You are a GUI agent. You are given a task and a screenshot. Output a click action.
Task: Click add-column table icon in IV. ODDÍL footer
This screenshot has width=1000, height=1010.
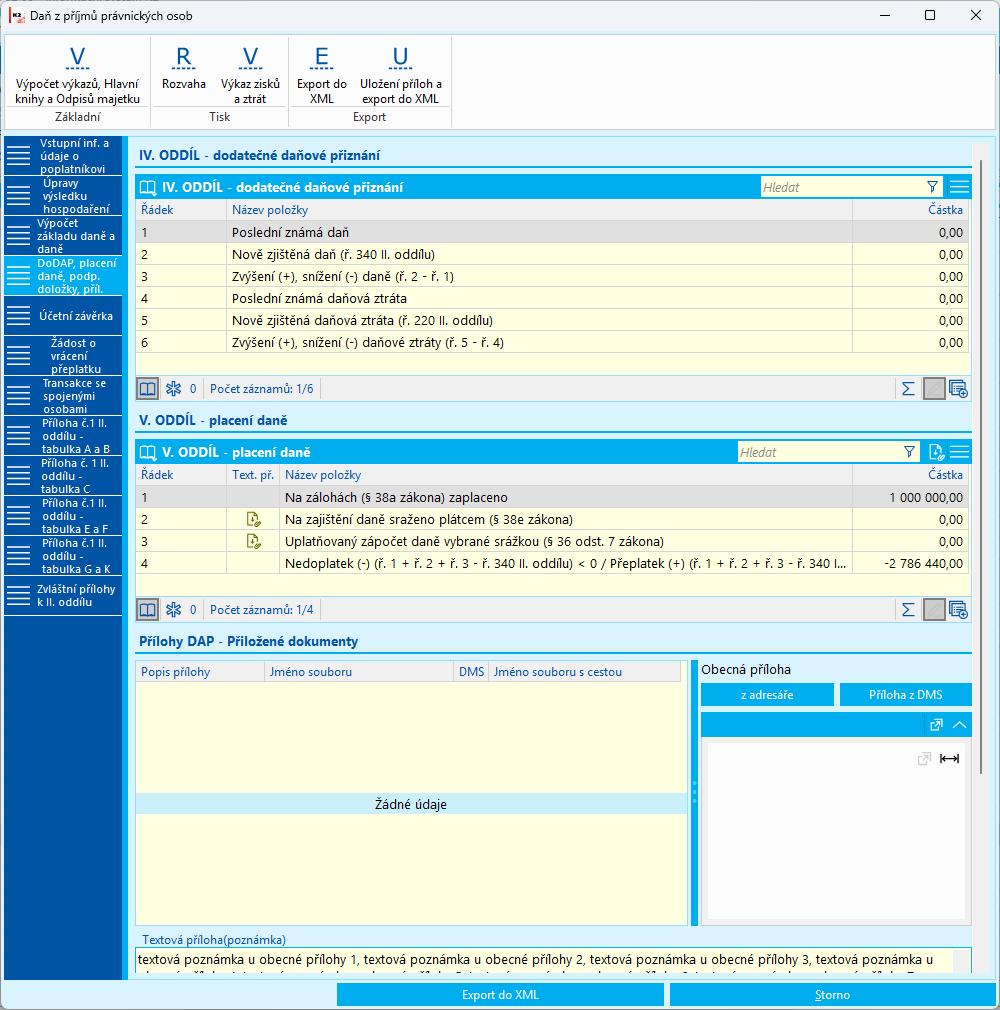[x=958, y=388]
